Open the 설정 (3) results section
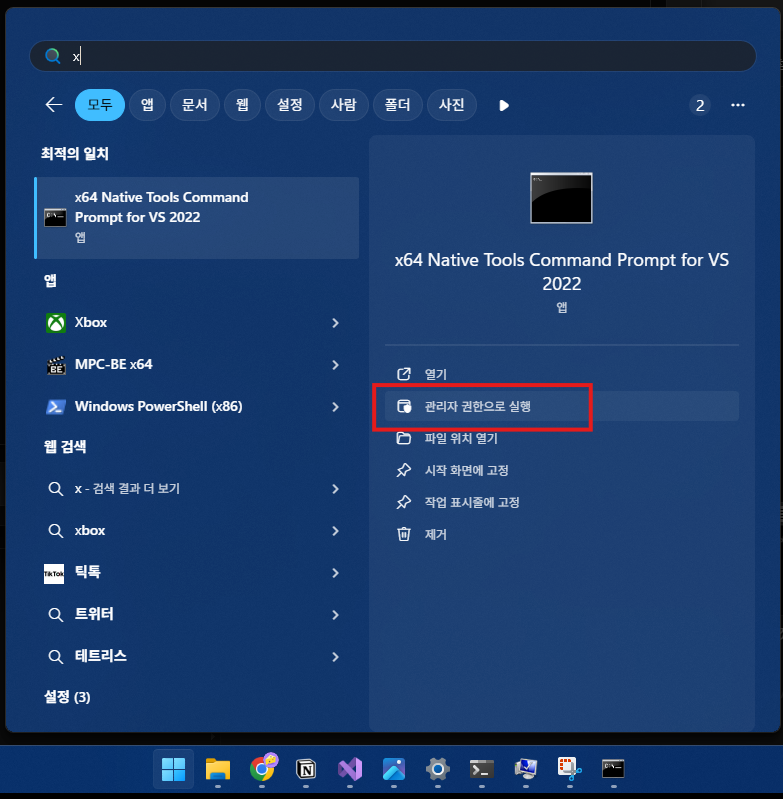 click(x=67, y=697)
